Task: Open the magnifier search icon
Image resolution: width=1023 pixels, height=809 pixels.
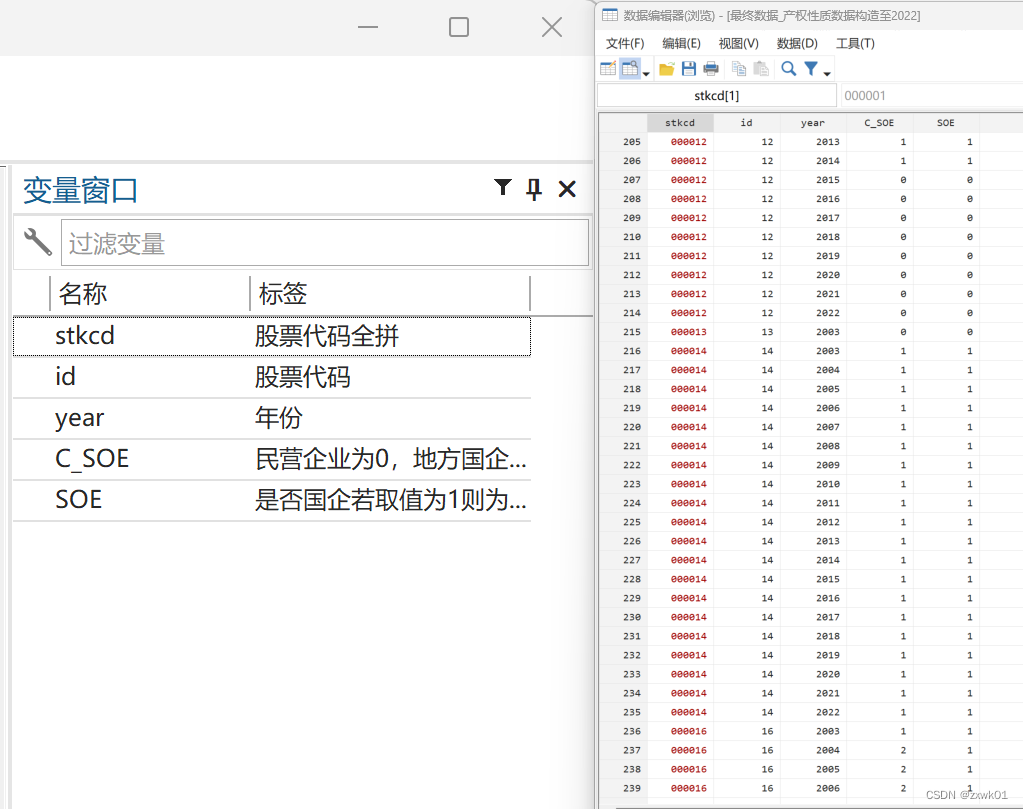Action: [x=789, y=69]
